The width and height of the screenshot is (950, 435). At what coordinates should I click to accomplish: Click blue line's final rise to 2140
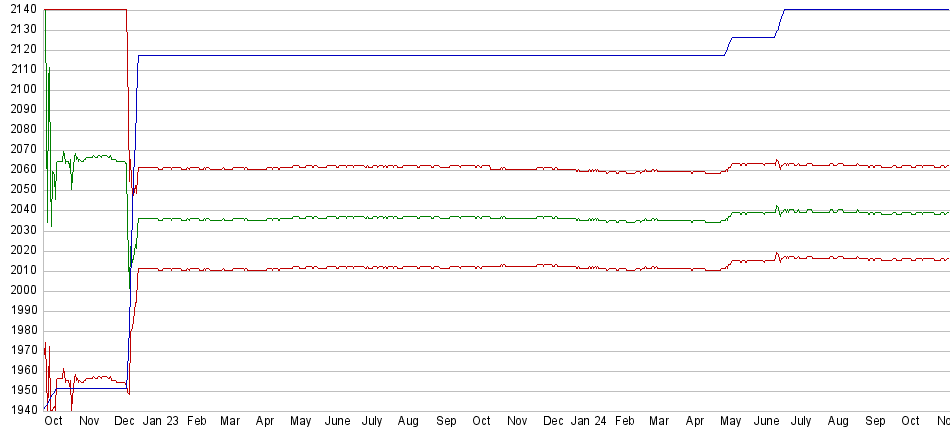779,23
